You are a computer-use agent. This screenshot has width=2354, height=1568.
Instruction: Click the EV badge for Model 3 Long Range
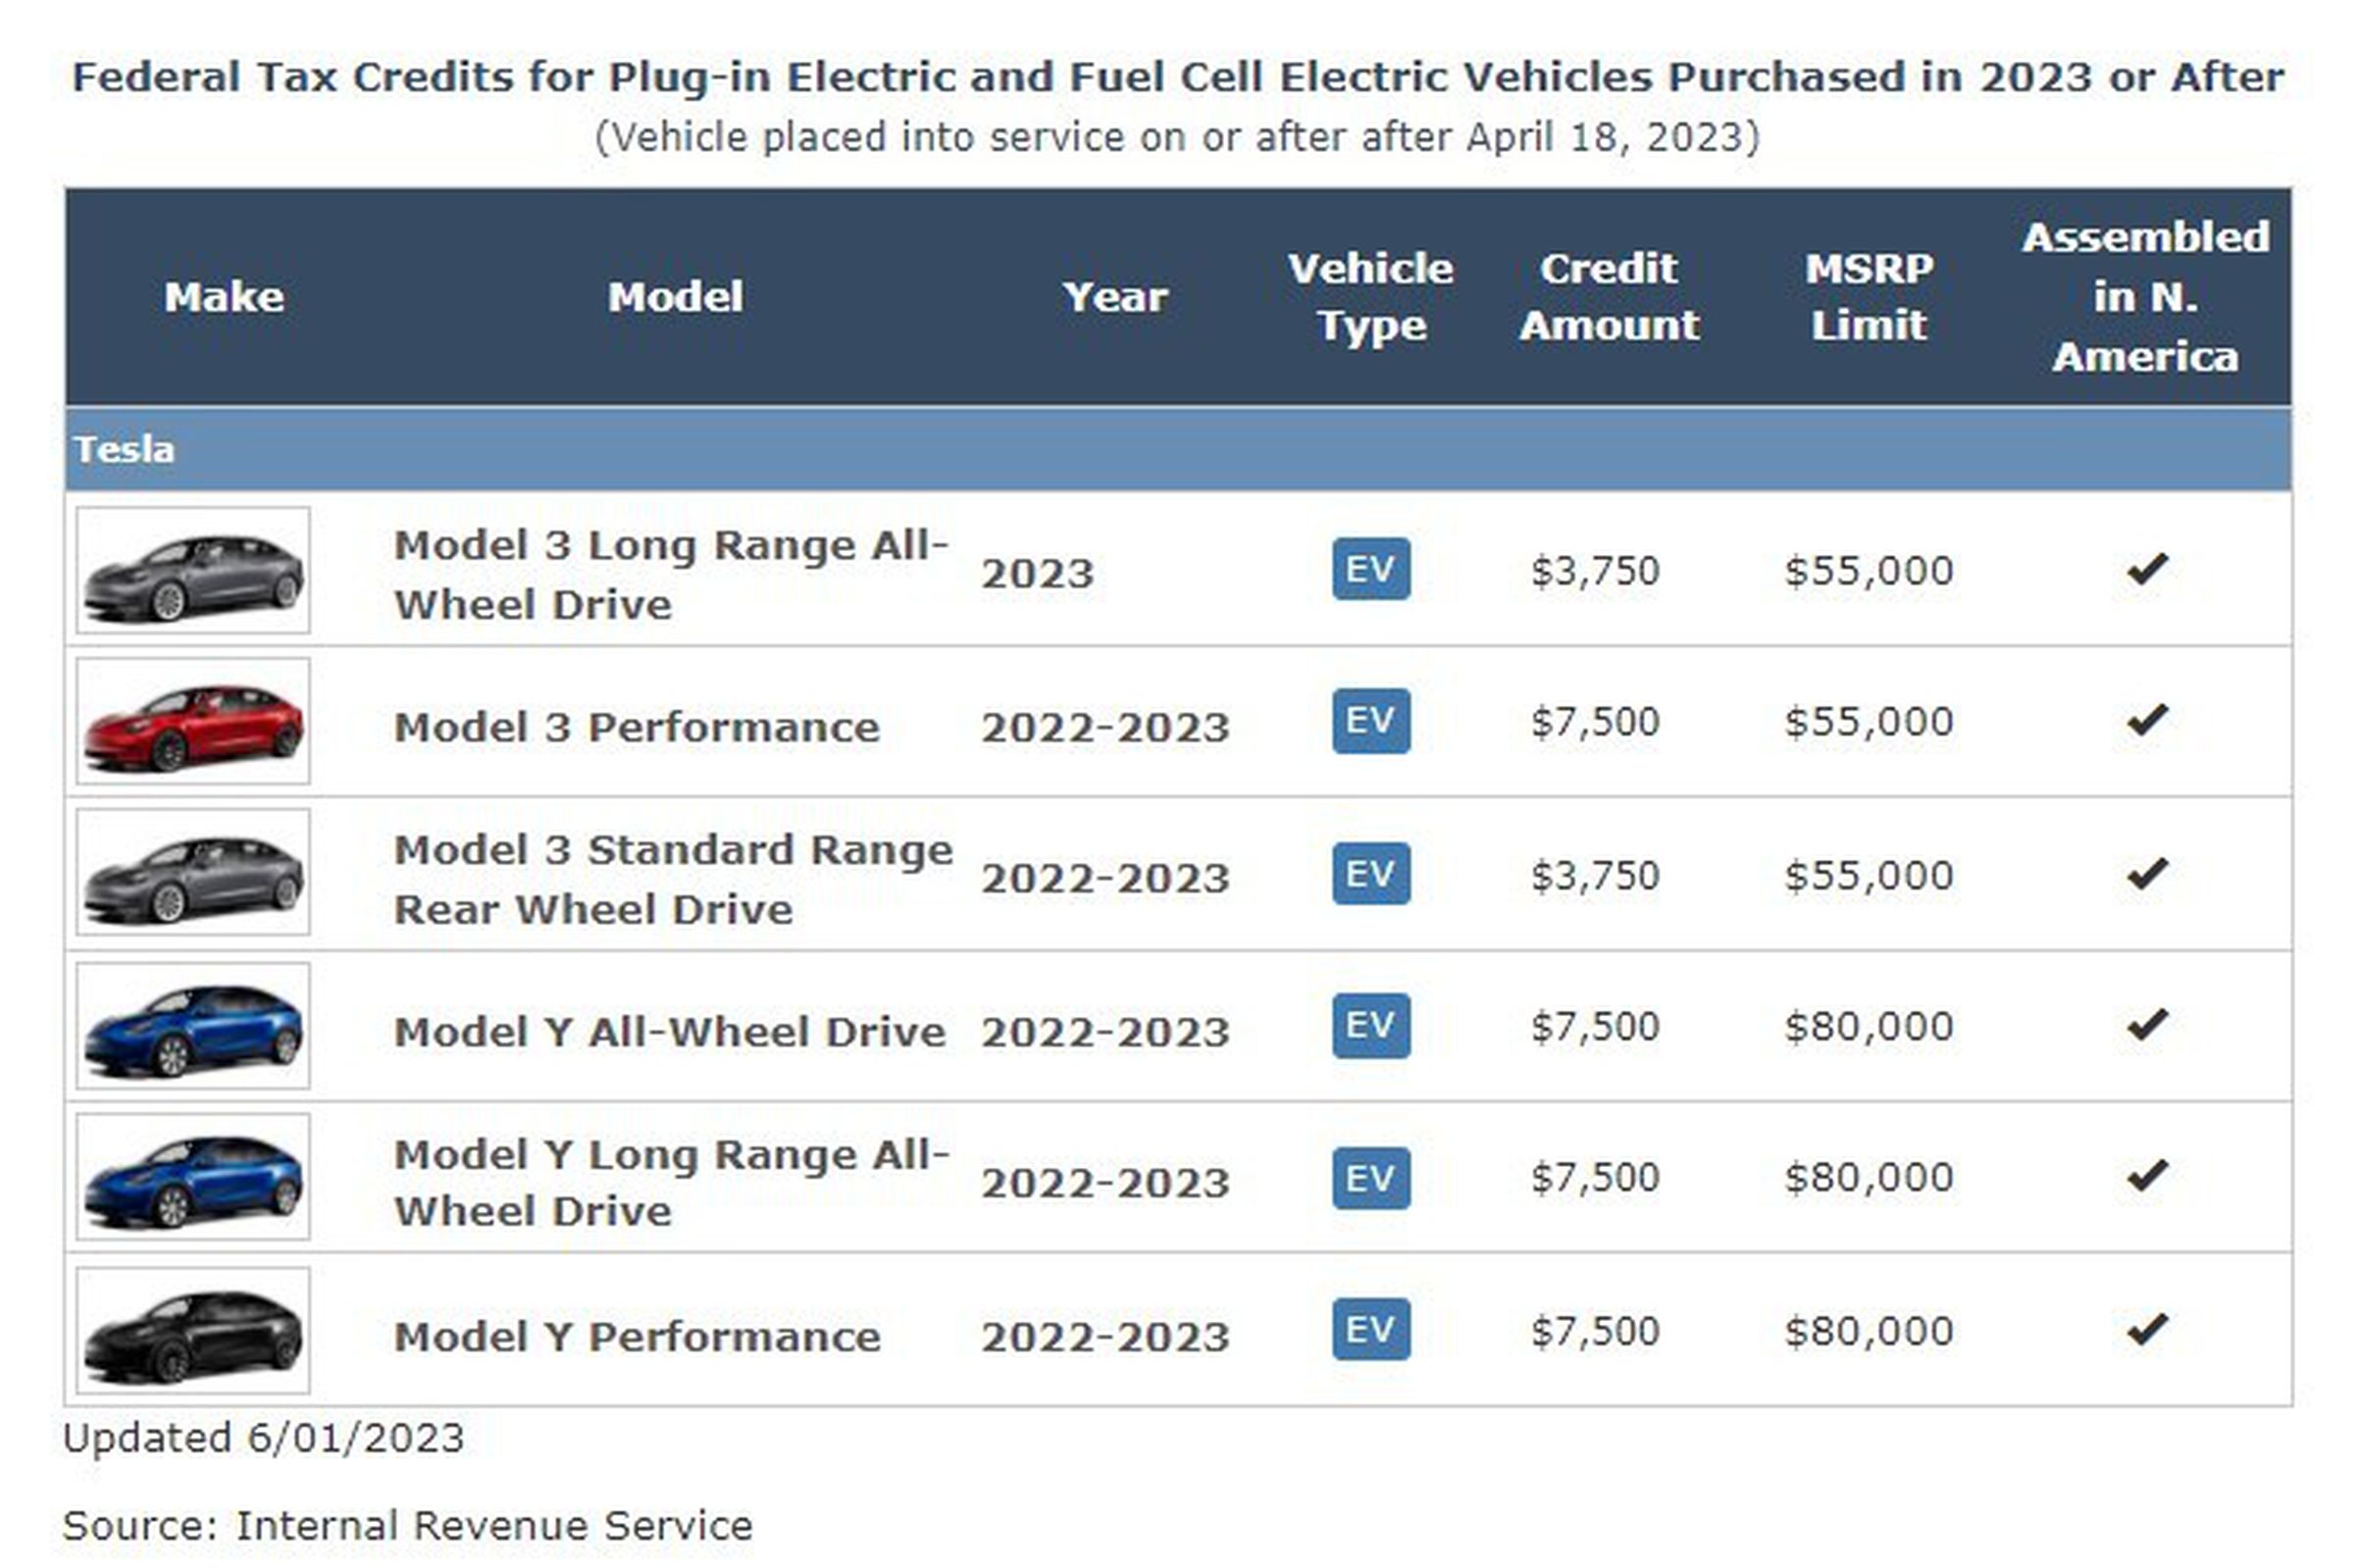(1370, 569)
